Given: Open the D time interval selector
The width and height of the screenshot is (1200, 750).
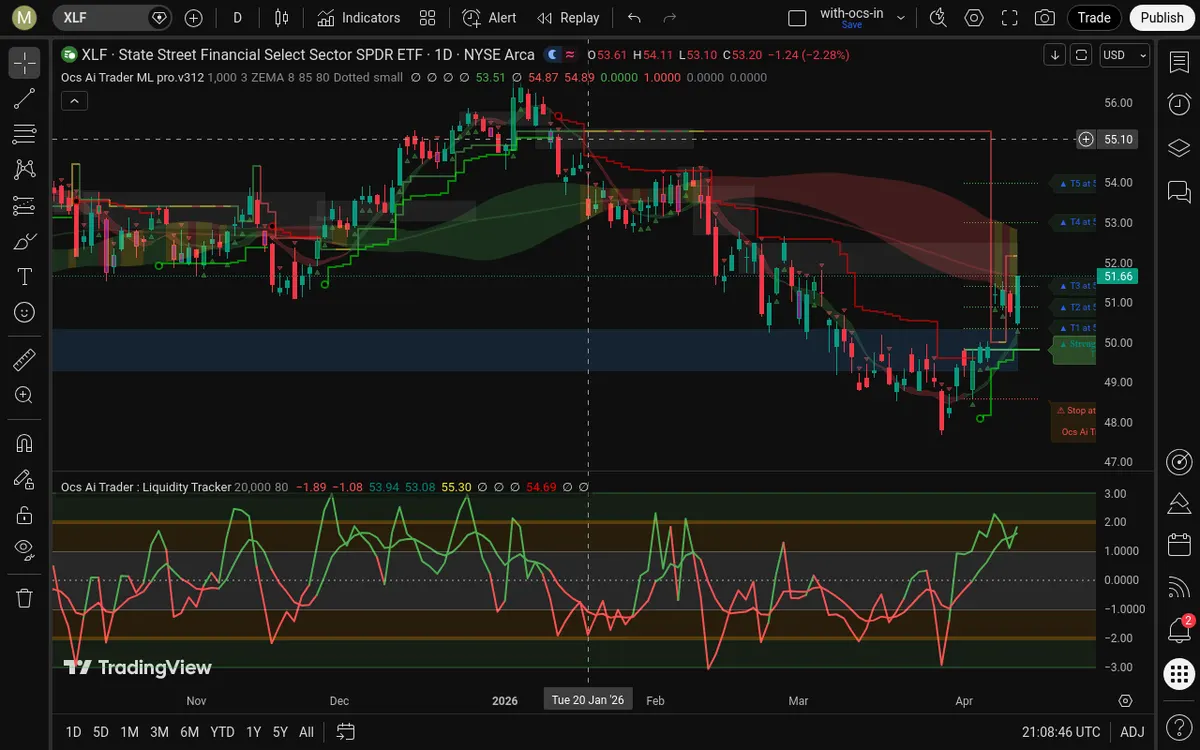Looking at the screenshot, I should (x=237, y=18).
